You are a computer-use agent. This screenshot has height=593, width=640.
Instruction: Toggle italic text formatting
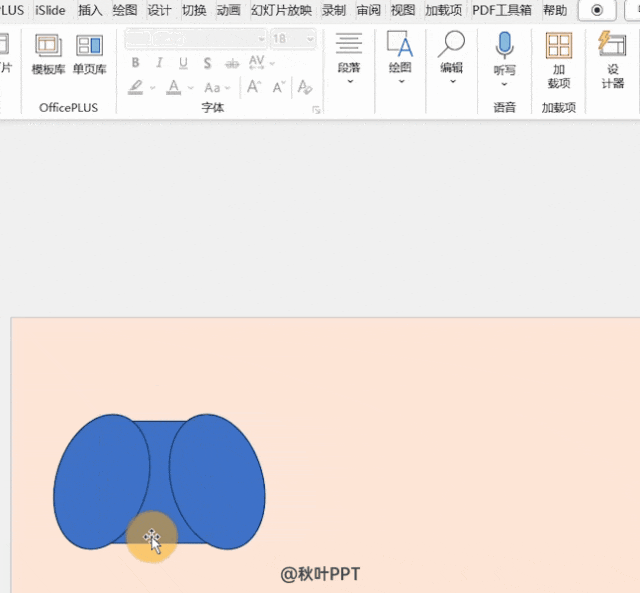(x=159, y=63)
